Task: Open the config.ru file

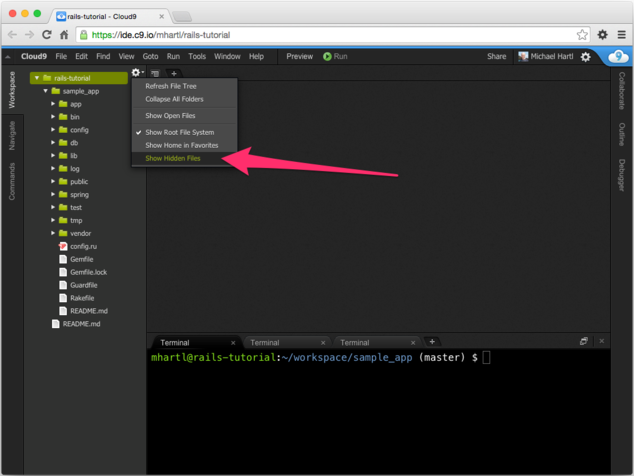Action: click(83, 246)
